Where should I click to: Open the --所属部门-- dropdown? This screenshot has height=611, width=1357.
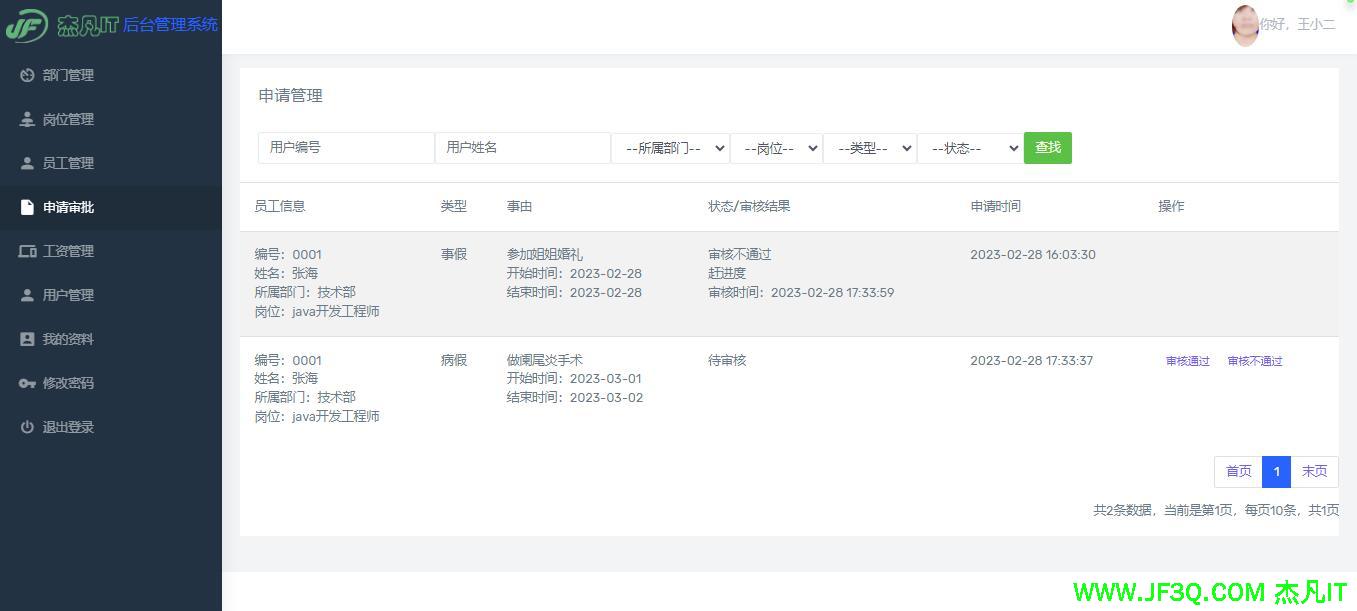coord(670,147)
